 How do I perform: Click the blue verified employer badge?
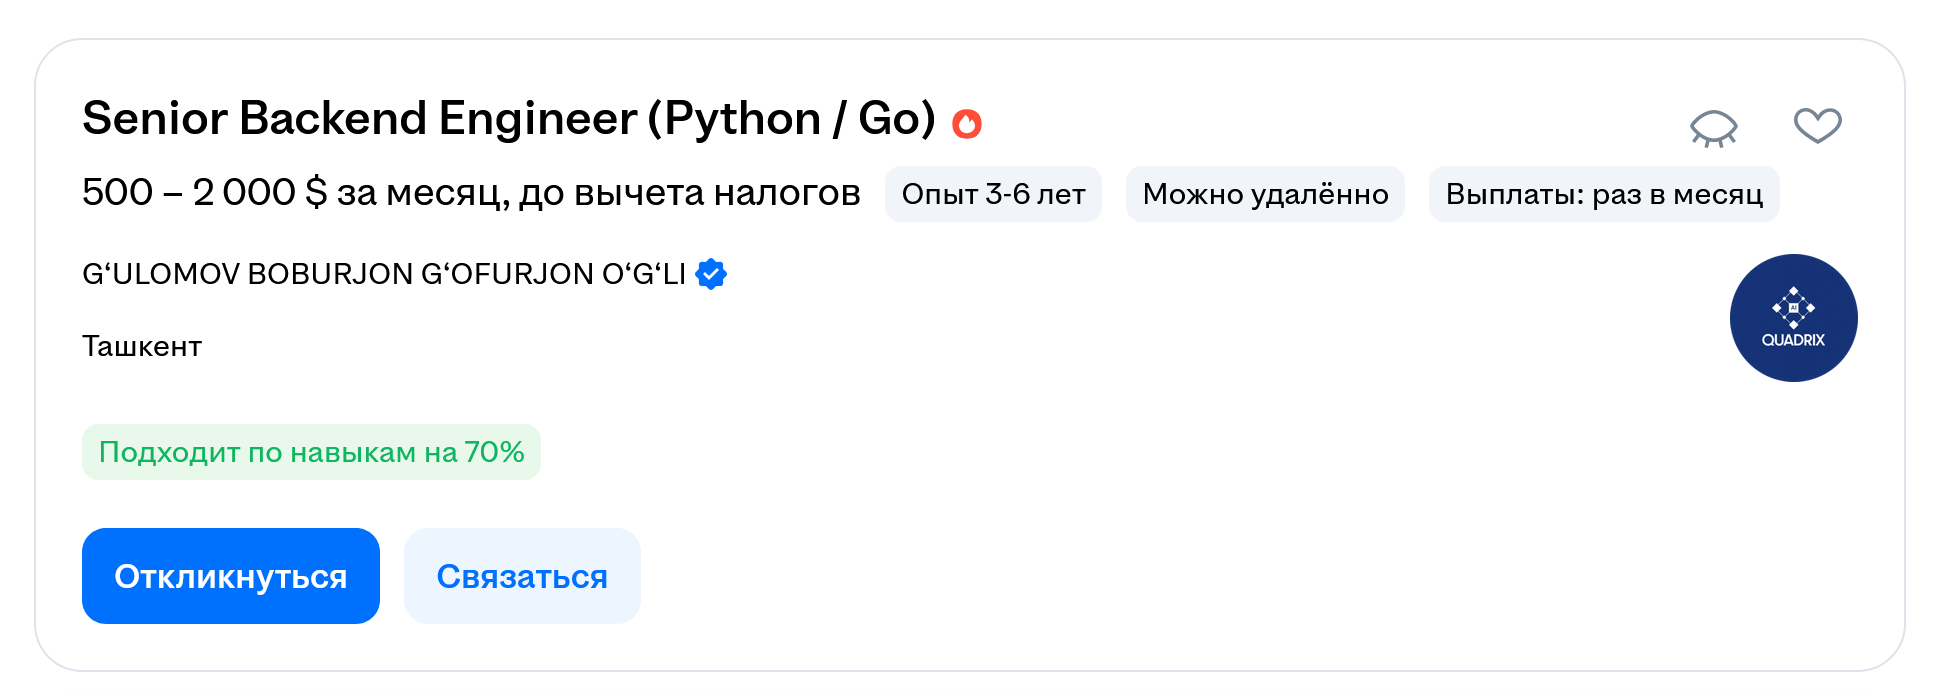(711, 274)
